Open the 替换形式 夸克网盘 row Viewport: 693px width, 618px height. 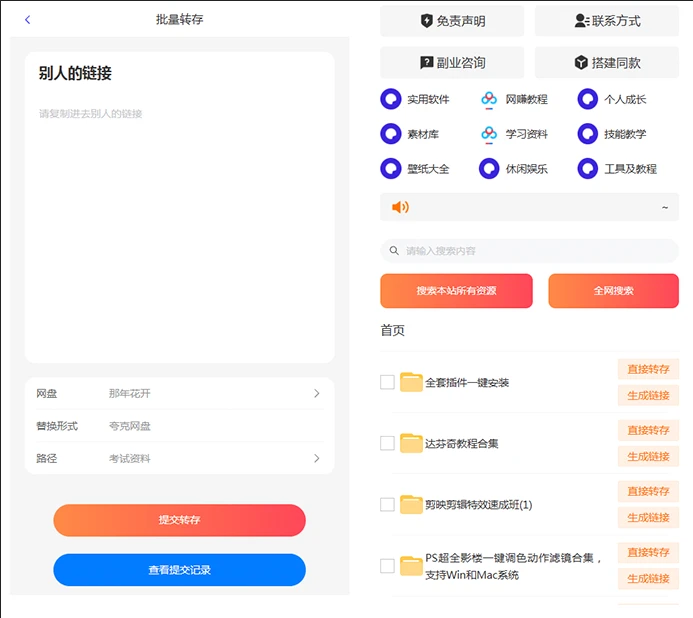180,426
